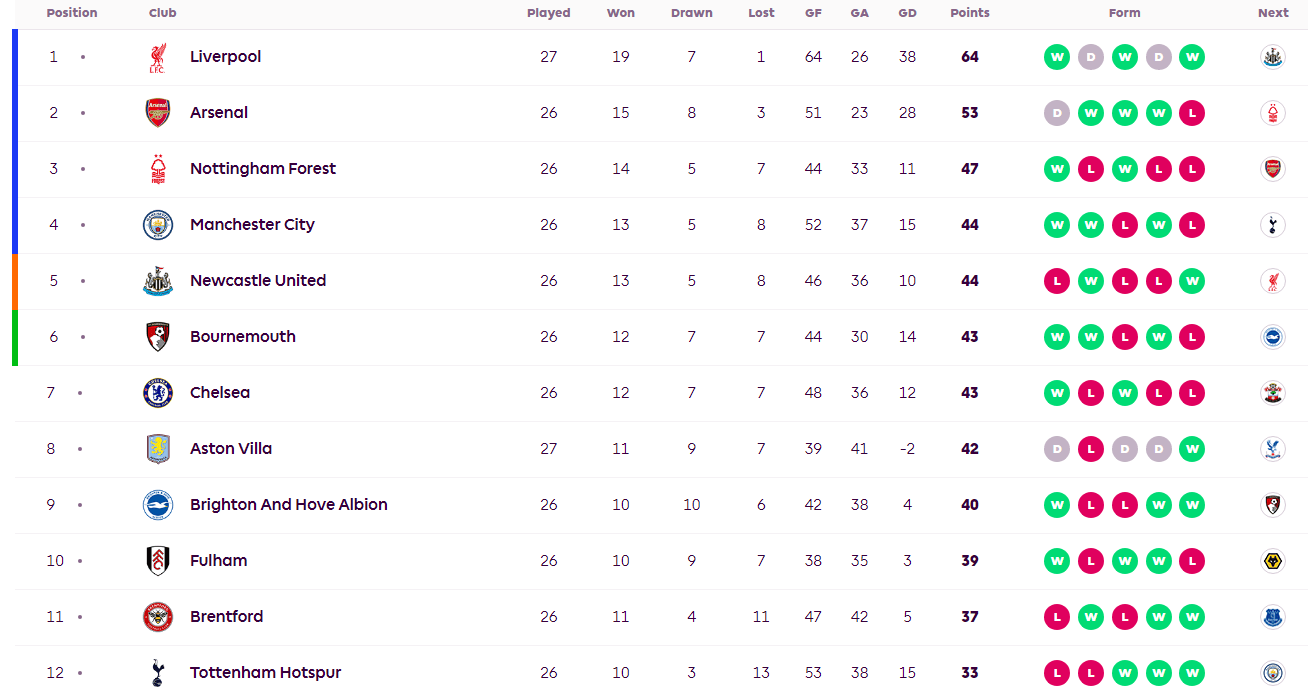Click the Arsenal badge in Club column

(157, 113)
